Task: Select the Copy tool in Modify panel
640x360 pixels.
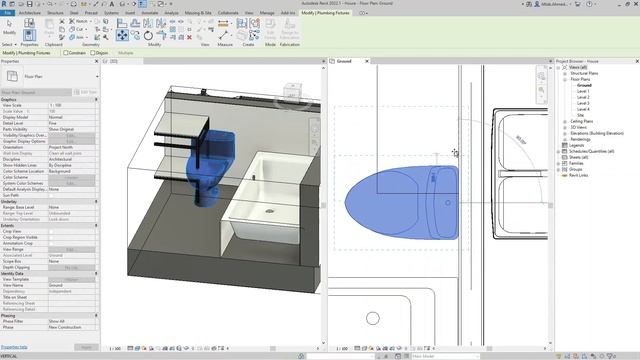Action: click(x=135, y=36)
